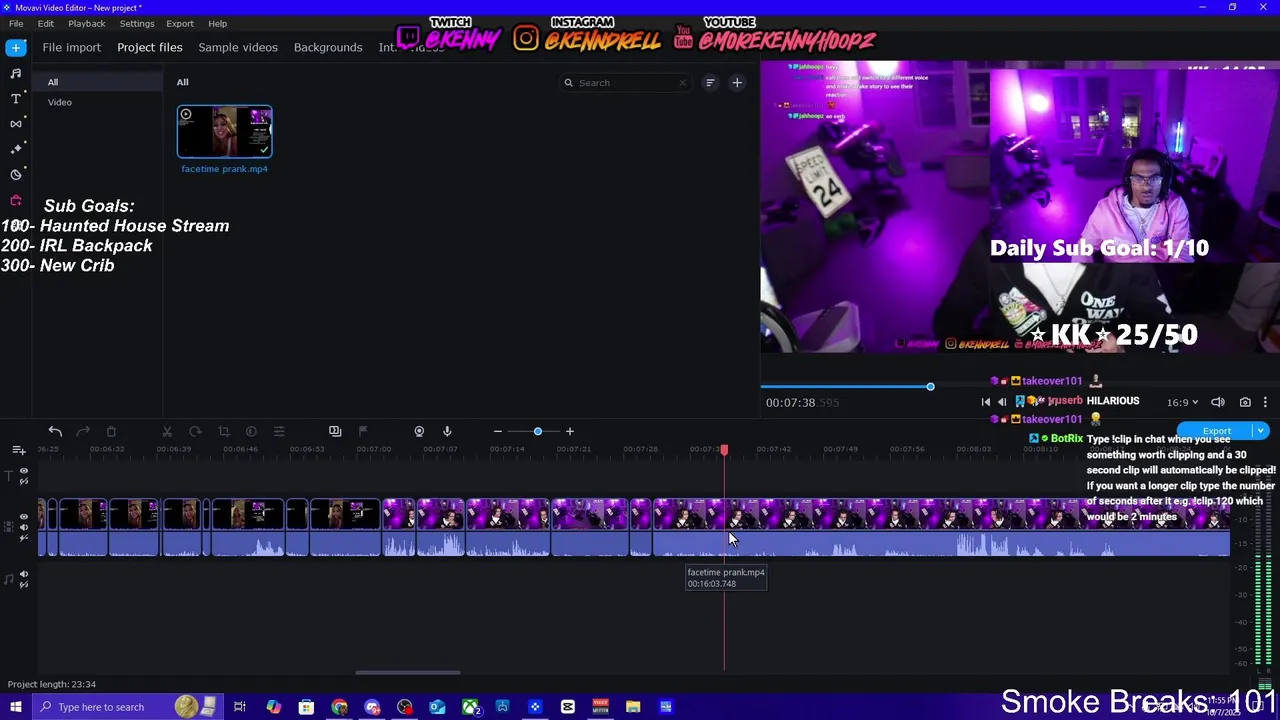Click the blue Export button
The image size is (1280, 720).
1214,431
